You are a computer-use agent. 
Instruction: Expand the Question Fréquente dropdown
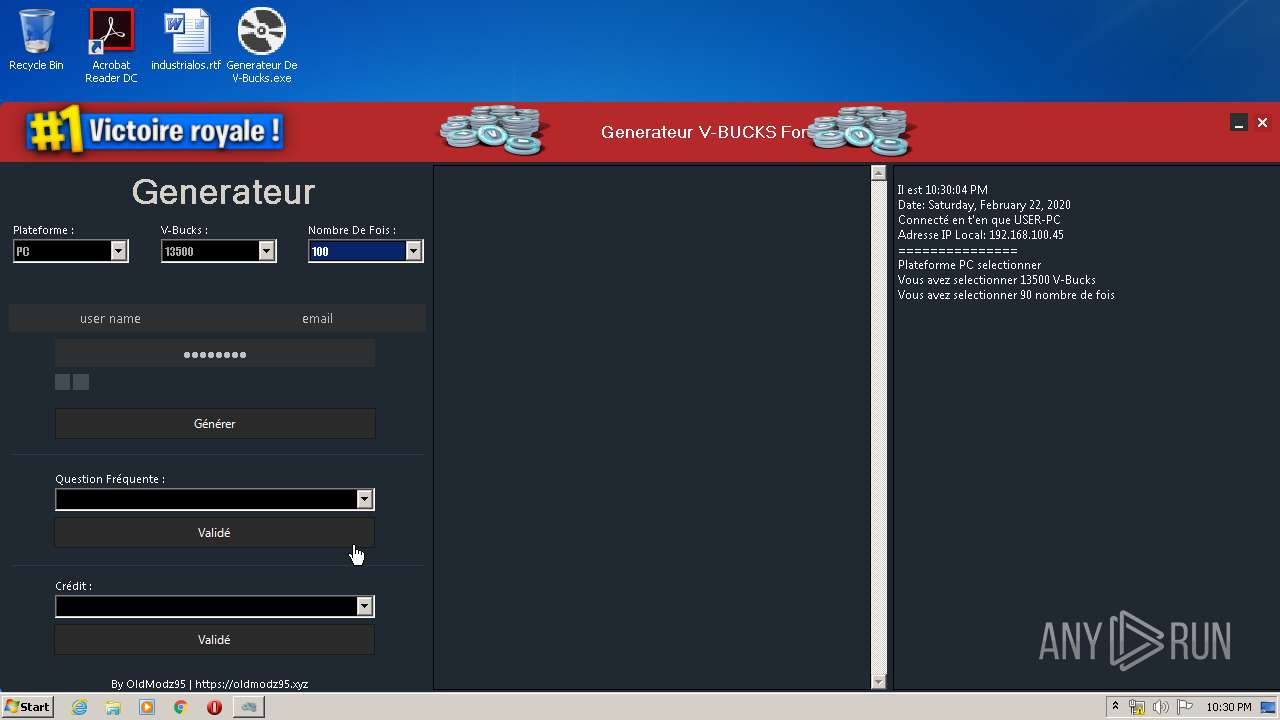(x=365, y=499)
